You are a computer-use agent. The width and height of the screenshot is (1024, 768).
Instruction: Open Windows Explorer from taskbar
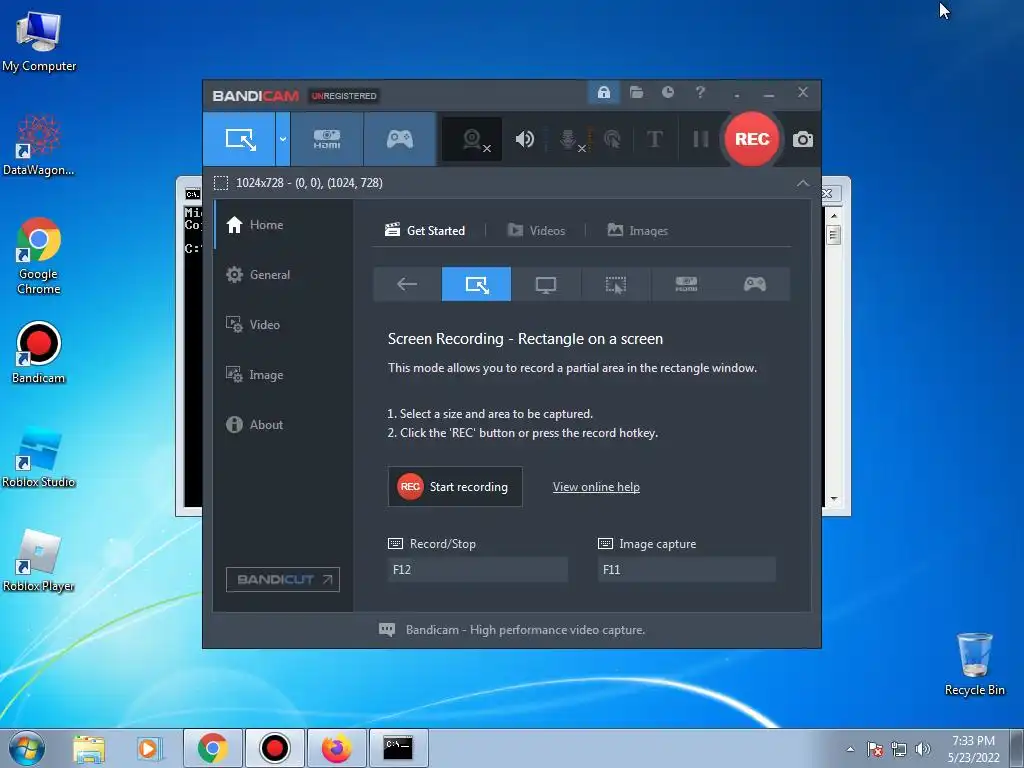(x=89, y=748)
